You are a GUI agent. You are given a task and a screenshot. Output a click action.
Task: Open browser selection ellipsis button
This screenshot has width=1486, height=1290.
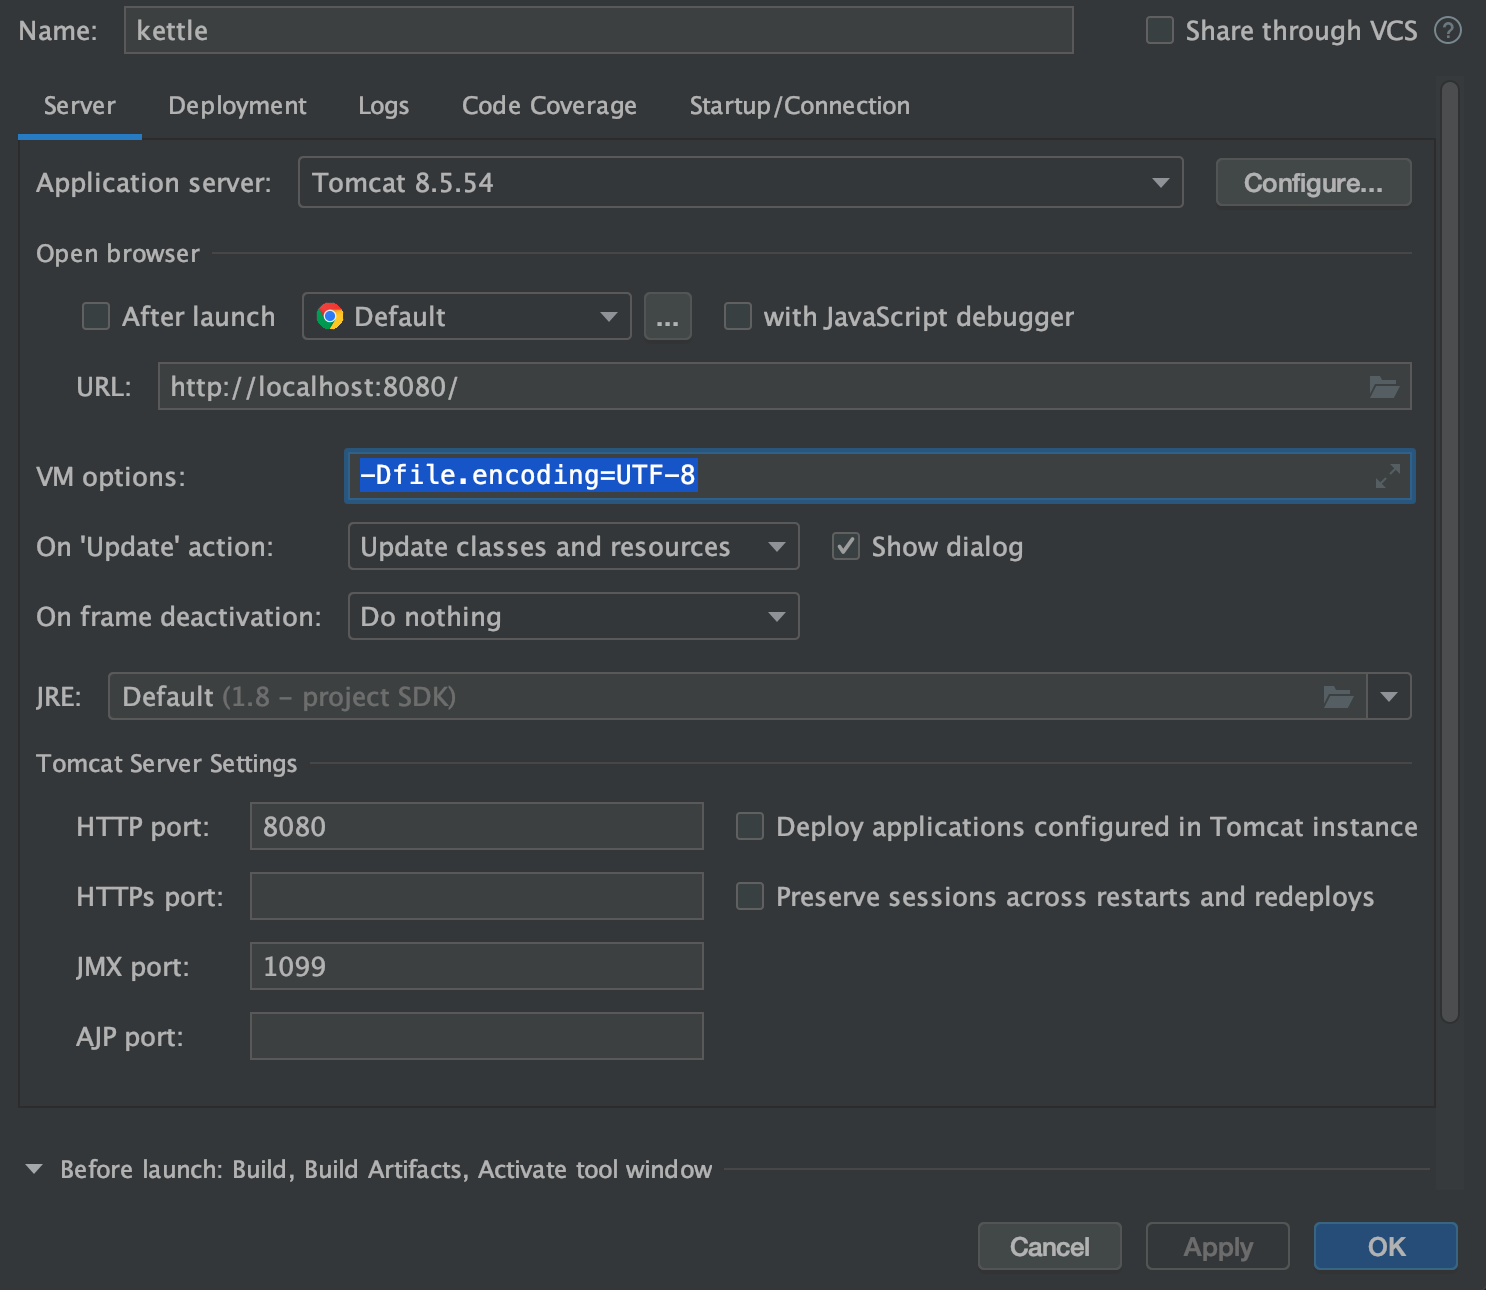point(668,317)
